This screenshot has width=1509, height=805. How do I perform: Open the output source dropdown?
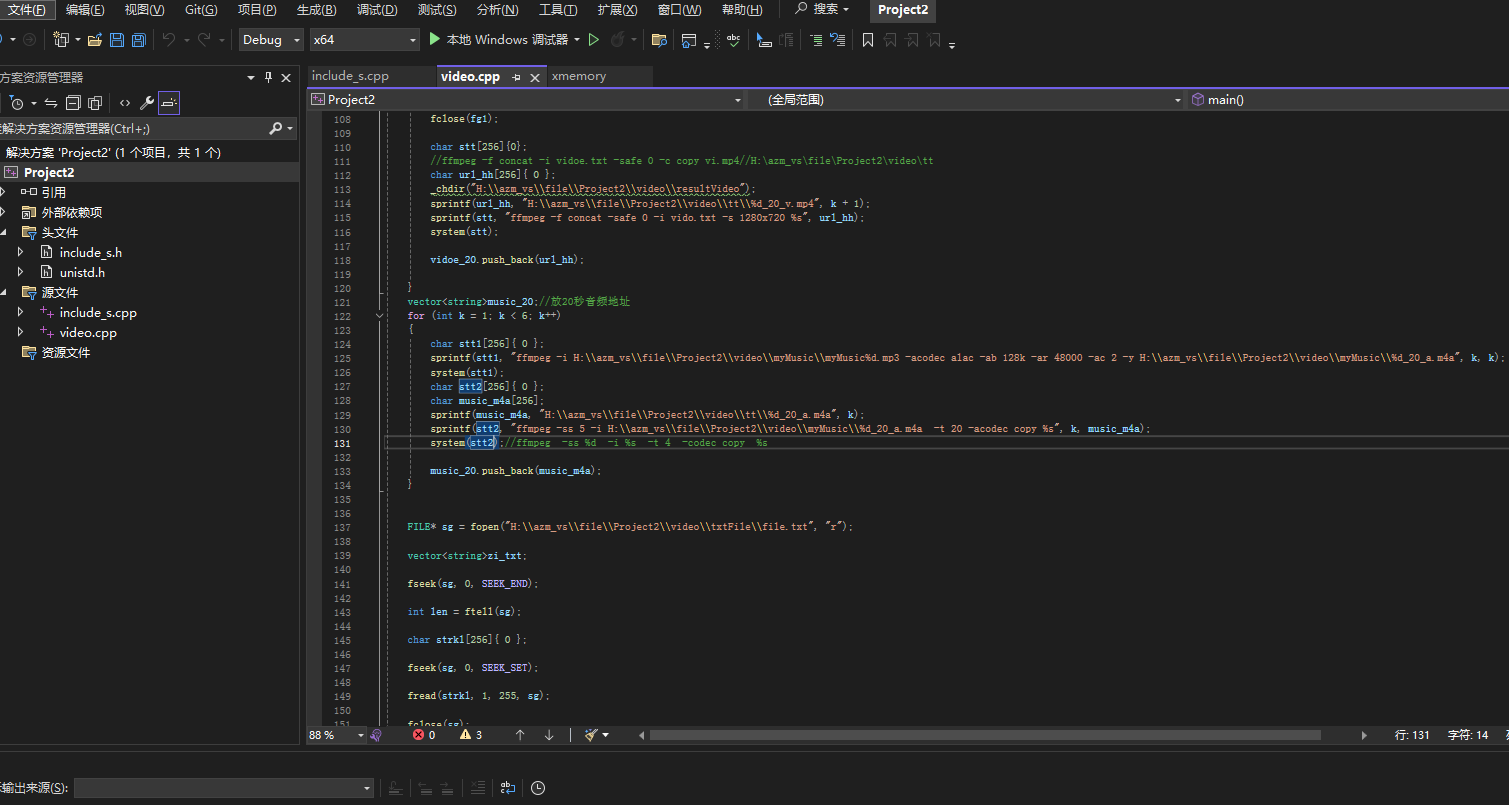[224, 788]
